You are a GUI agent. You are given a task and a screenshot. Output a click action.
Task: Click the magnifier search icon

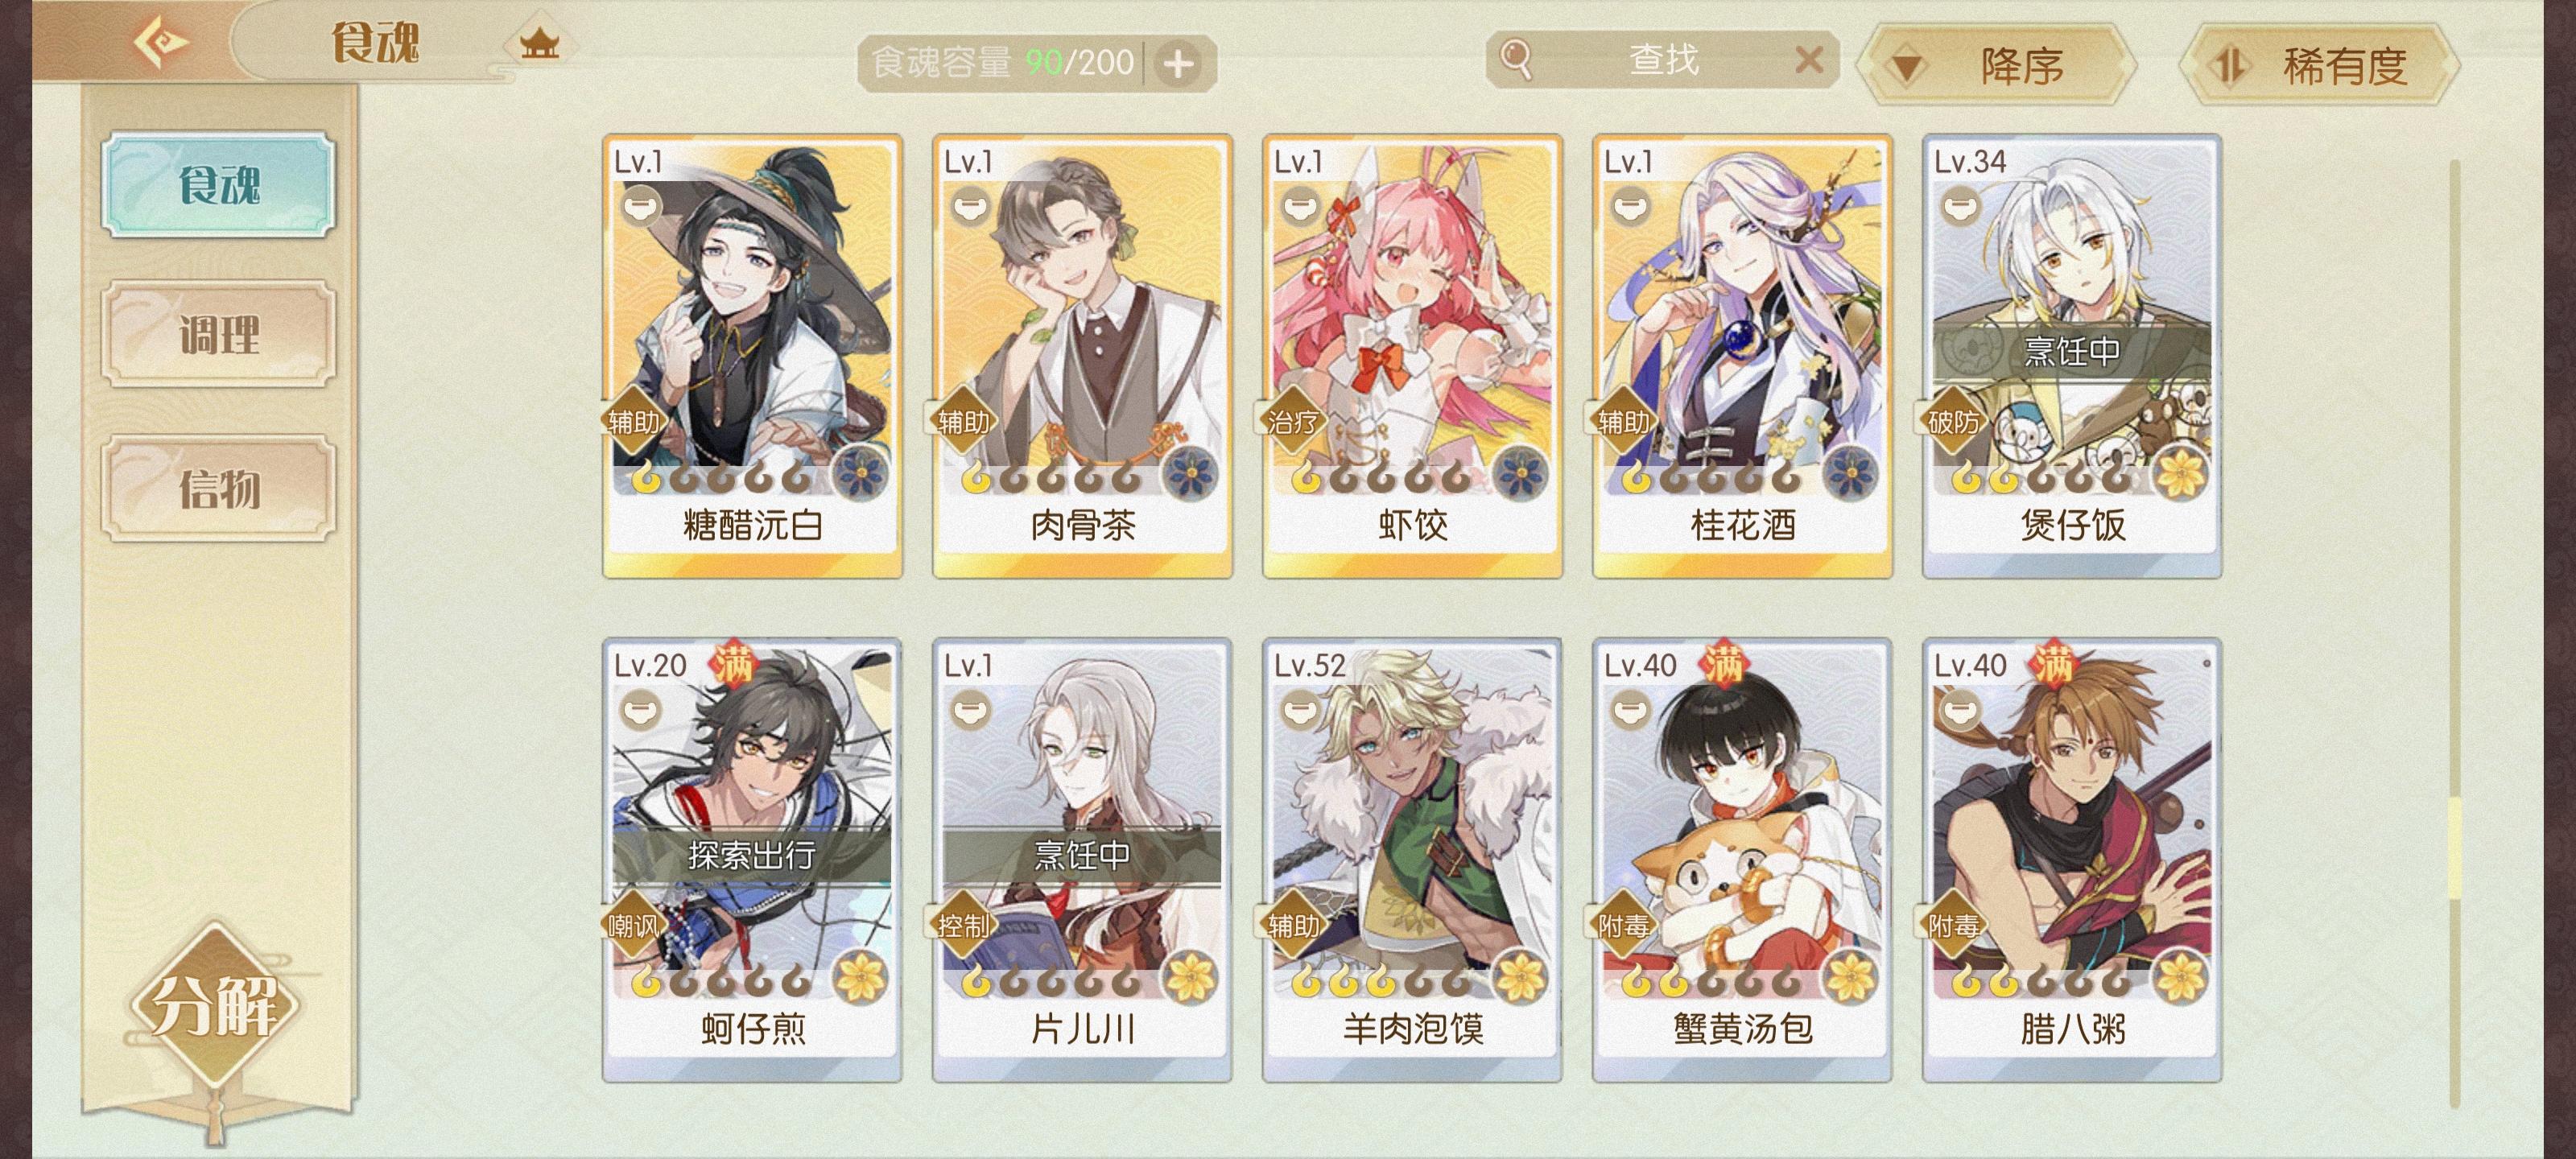coord(1516,59)
